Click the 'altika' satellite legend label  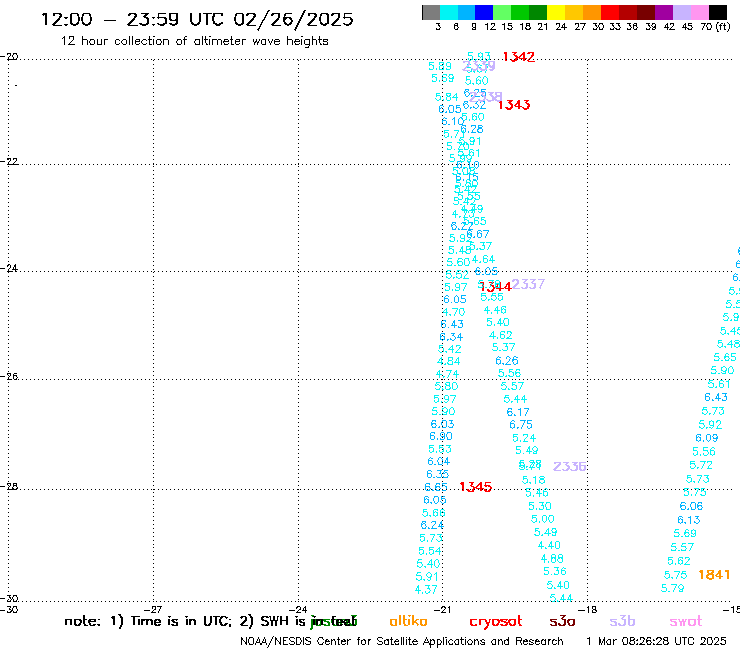click(408, 621)
